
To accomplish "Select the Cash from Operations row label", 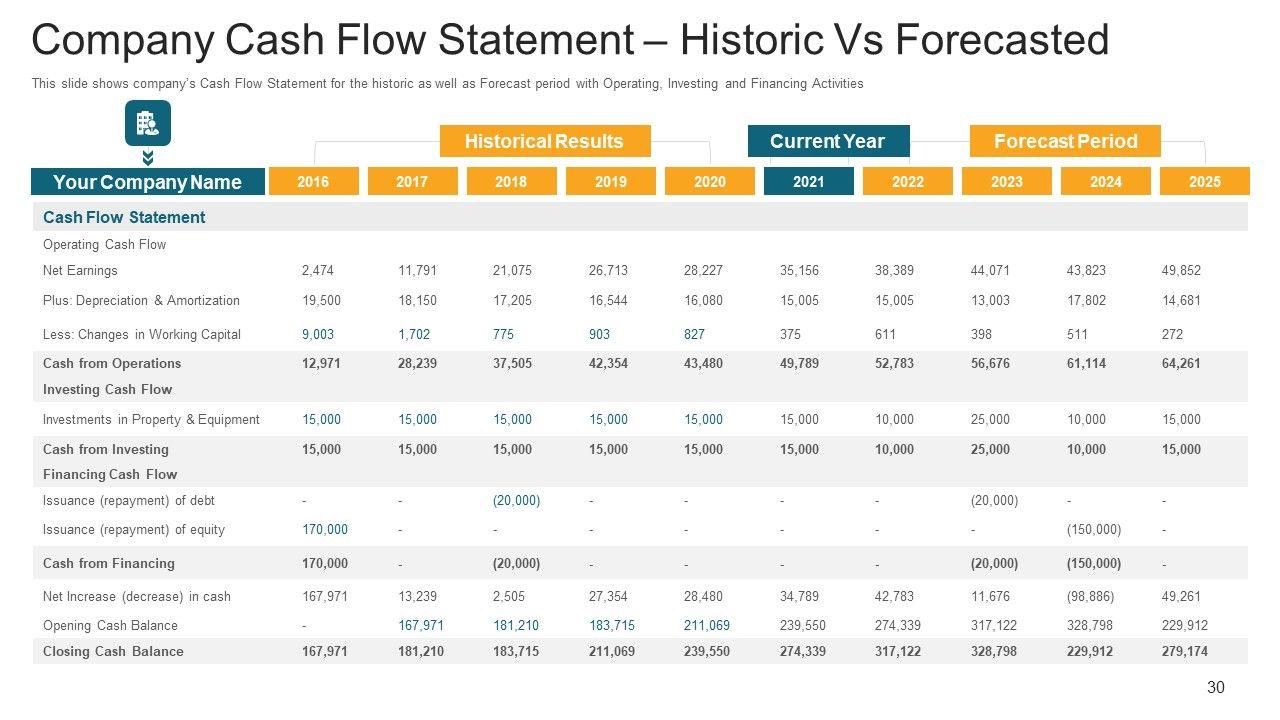I will click(112, 363).
